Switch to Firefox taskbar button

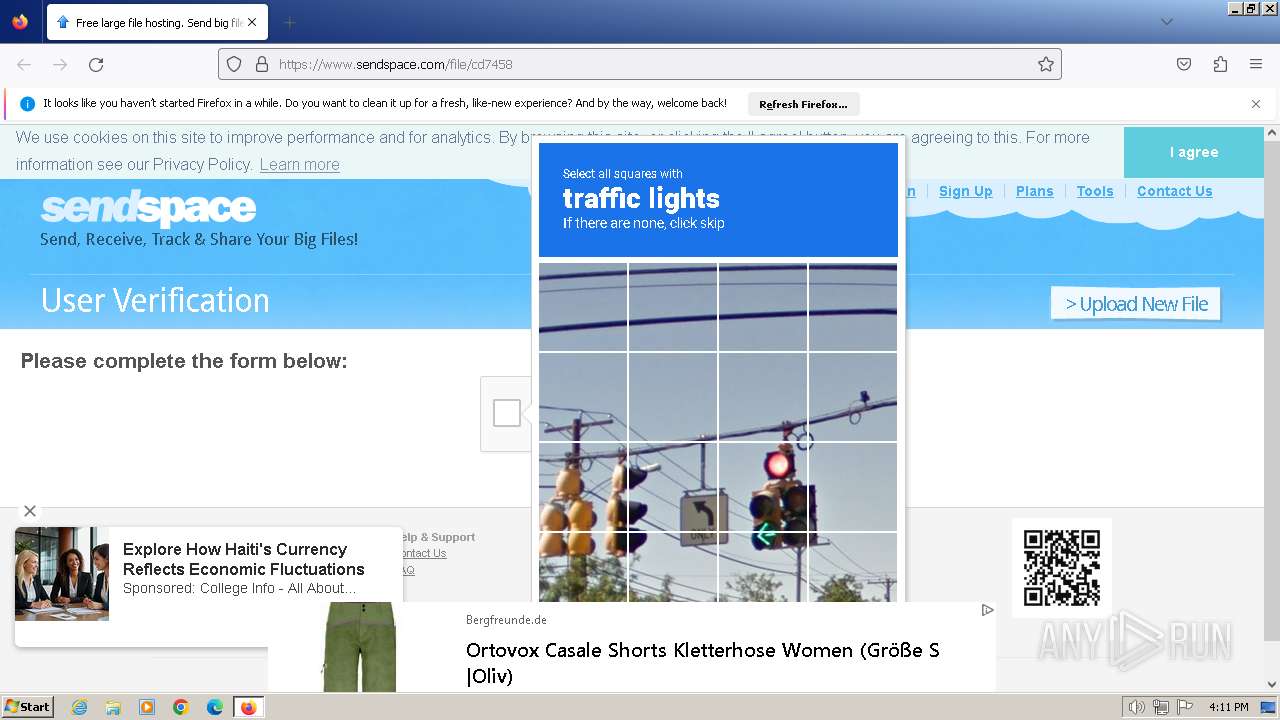pyautogui.click(x=249, y=707)
